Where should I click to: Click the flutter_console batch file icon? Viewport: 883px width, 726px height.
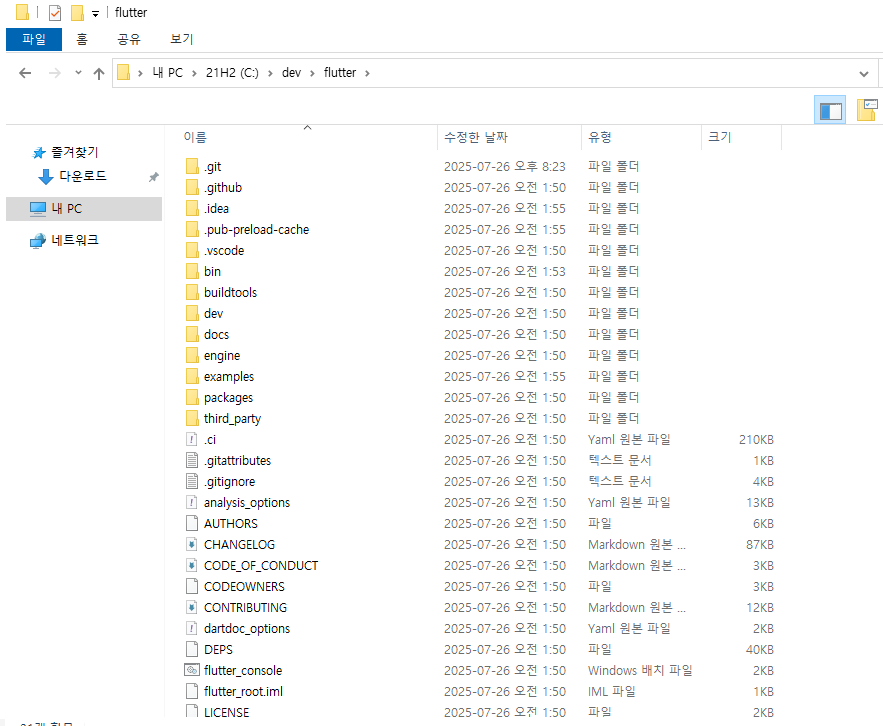pos(192,670)
